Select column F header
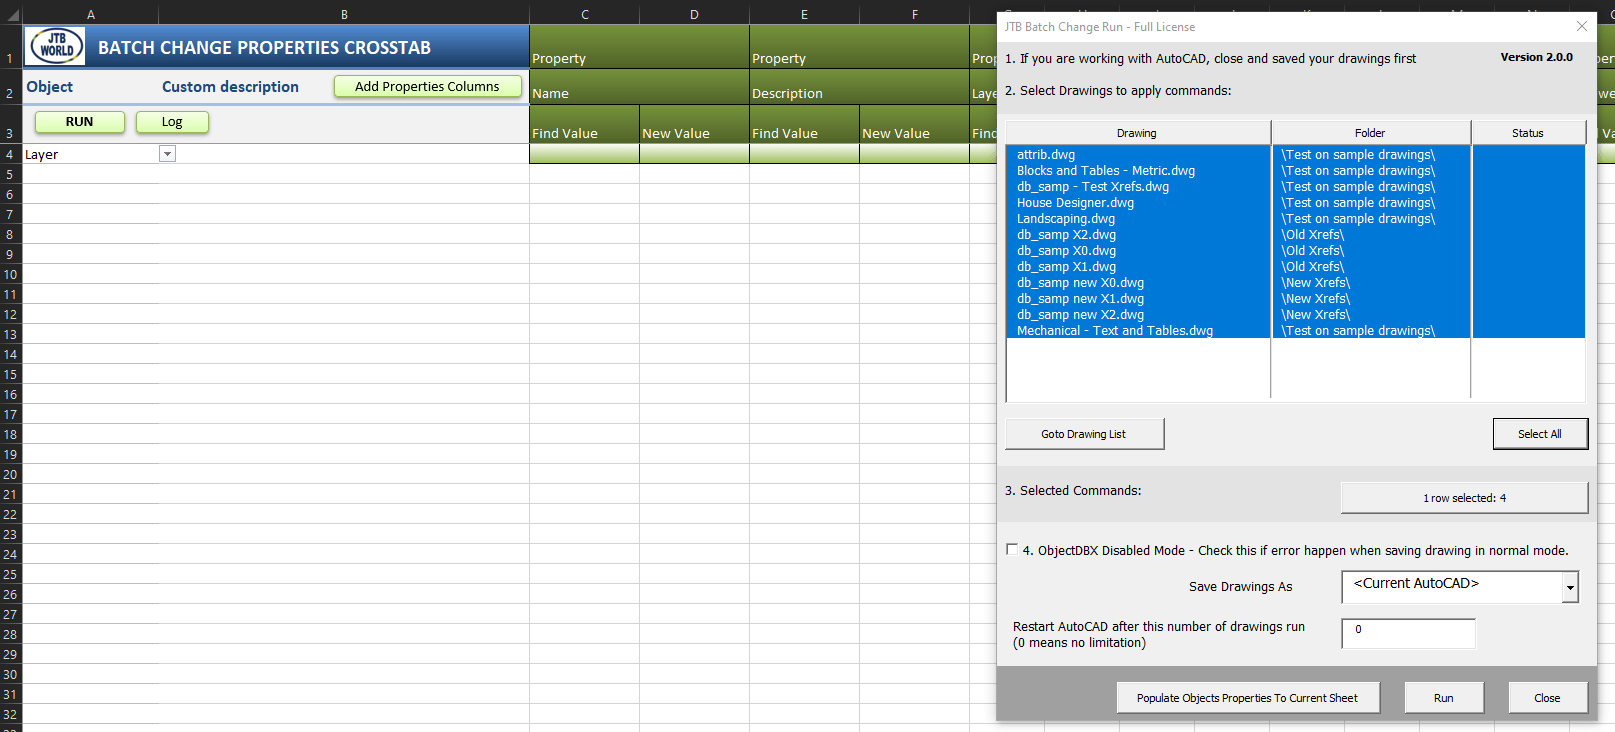This screenshot has width=1615, height=732. pos(914,14)
